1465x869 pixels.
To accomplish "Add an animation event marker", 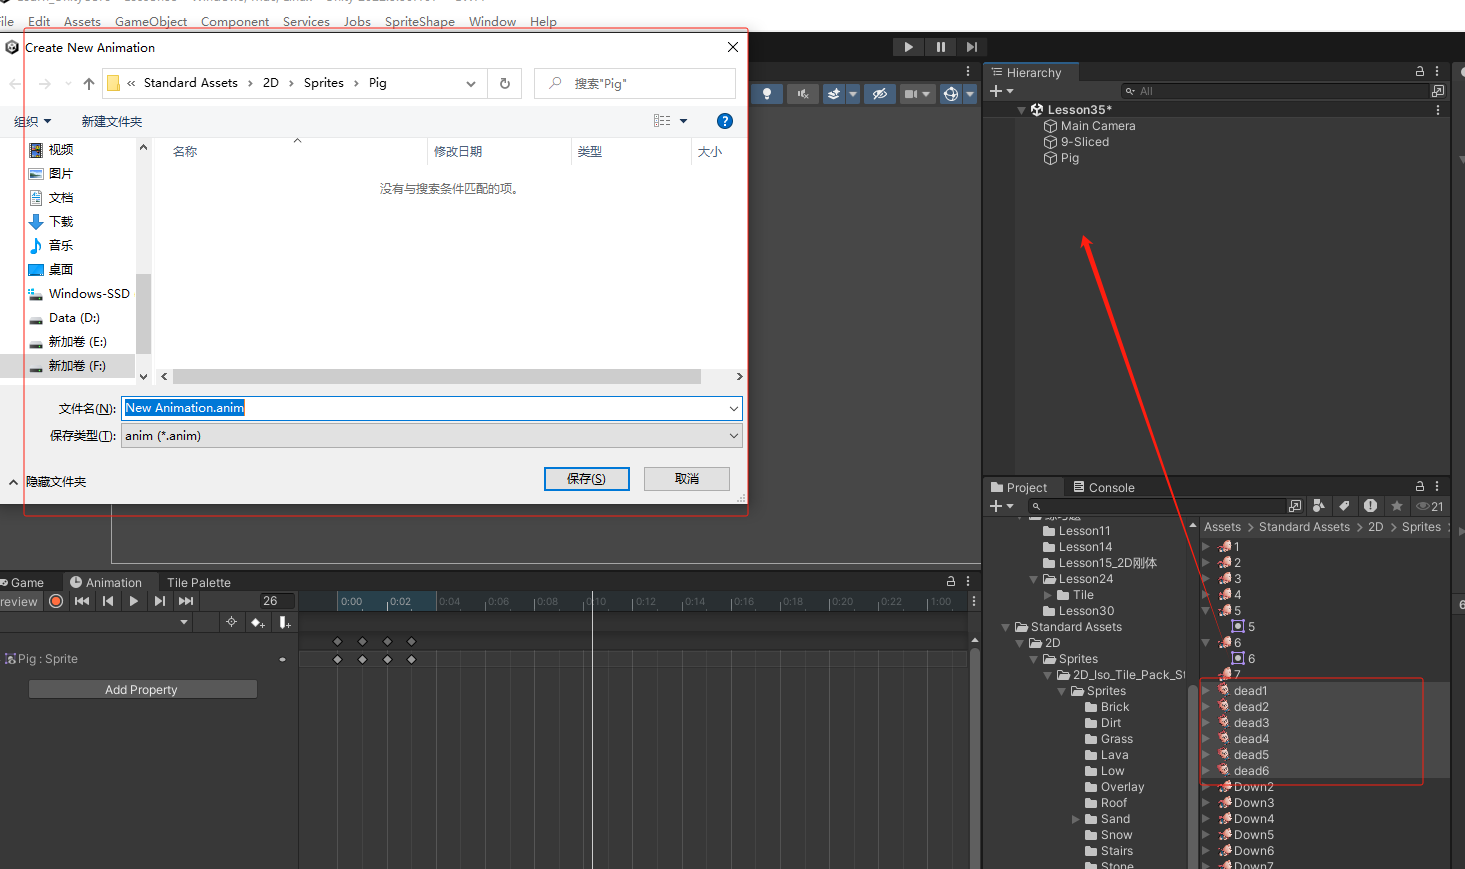I will pyautogui.click(x=285, y=622).
